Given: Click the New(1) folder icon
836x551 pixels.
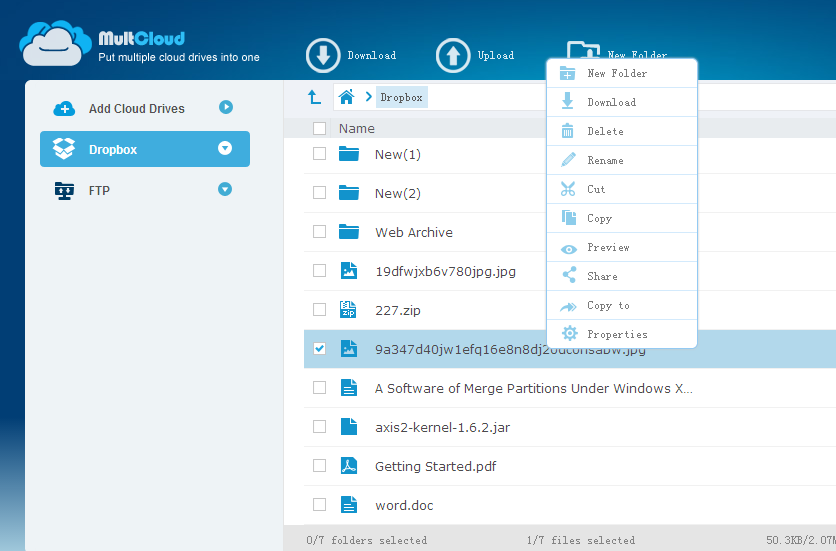Looking at the screenshot, I should coord(348,154).
